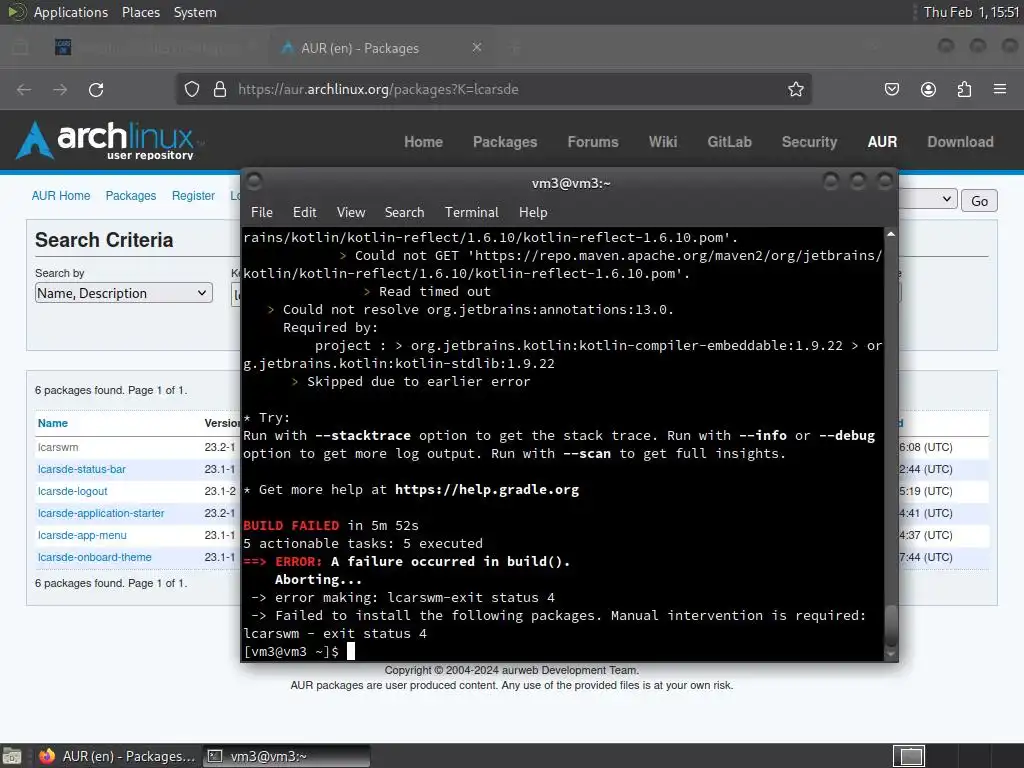Click the Packages link under AUR subnav
The height and width of the screenshot is (768, 1024).
click(131, 196)
